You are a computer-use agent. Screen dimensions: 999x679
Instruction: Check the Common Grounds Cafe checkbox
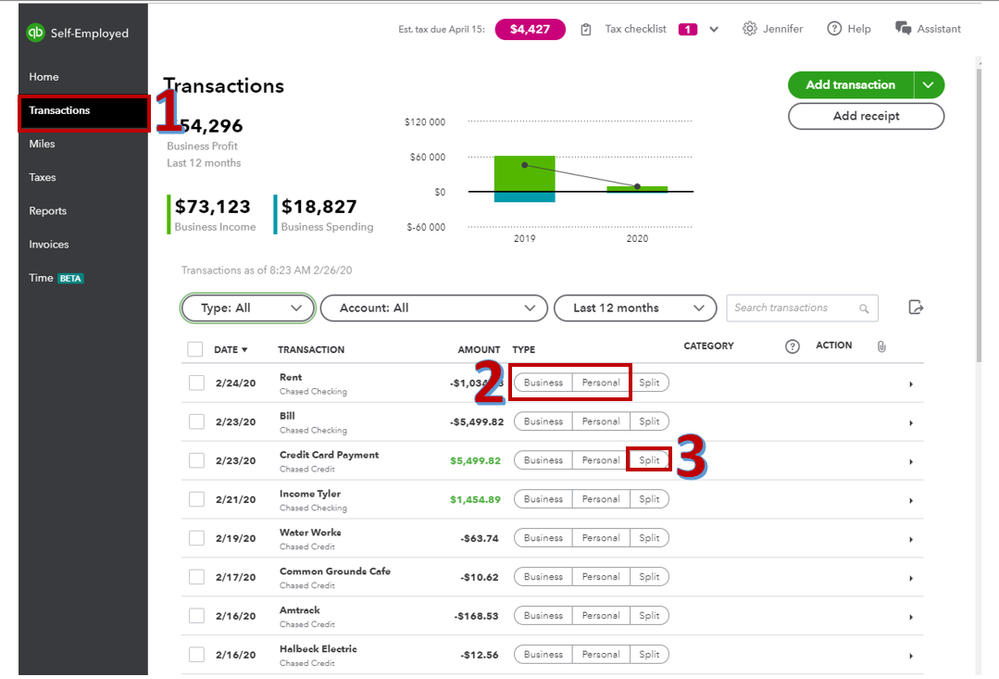pyautogui.click(x=196, y=577)
